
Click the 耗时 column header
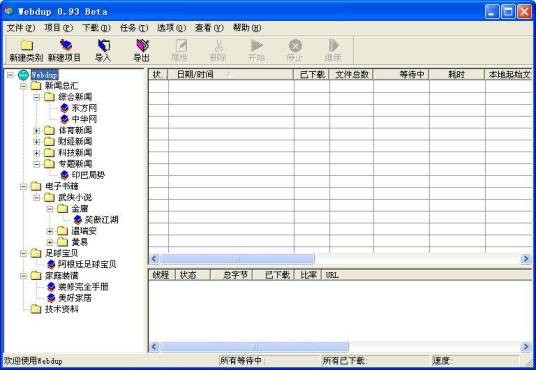point(457,74)
